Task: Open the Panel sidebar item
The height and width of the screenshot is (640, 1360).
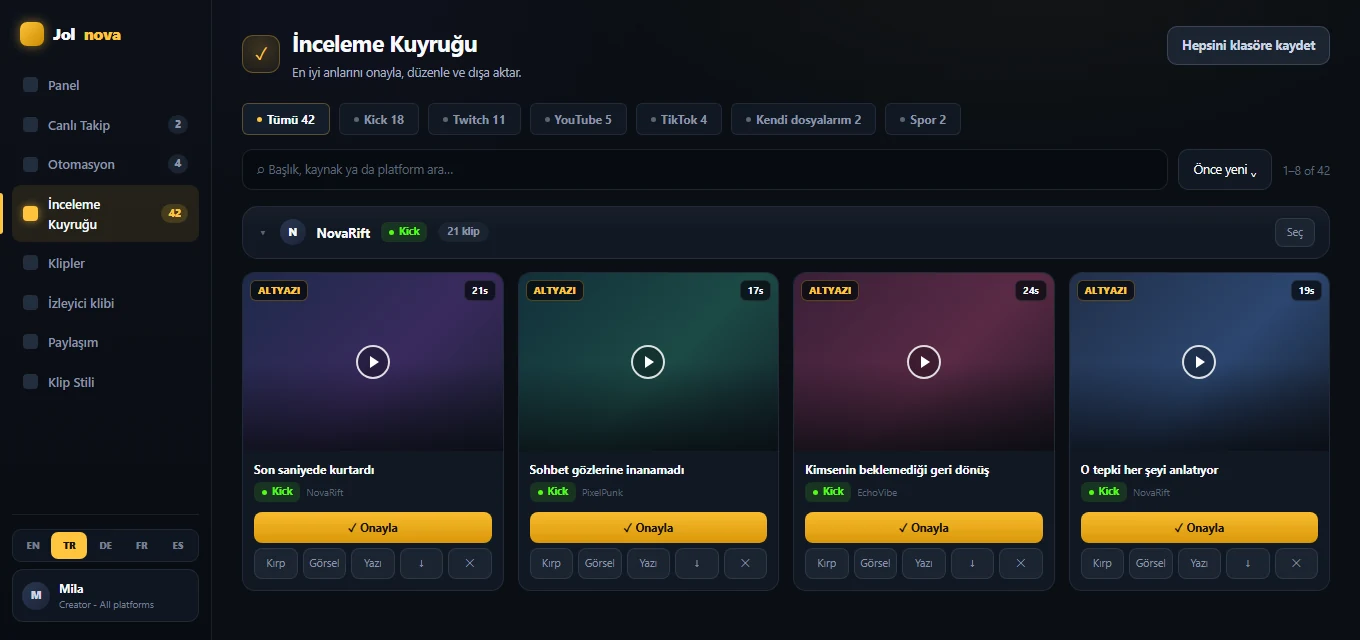Action: pos(105,85)
